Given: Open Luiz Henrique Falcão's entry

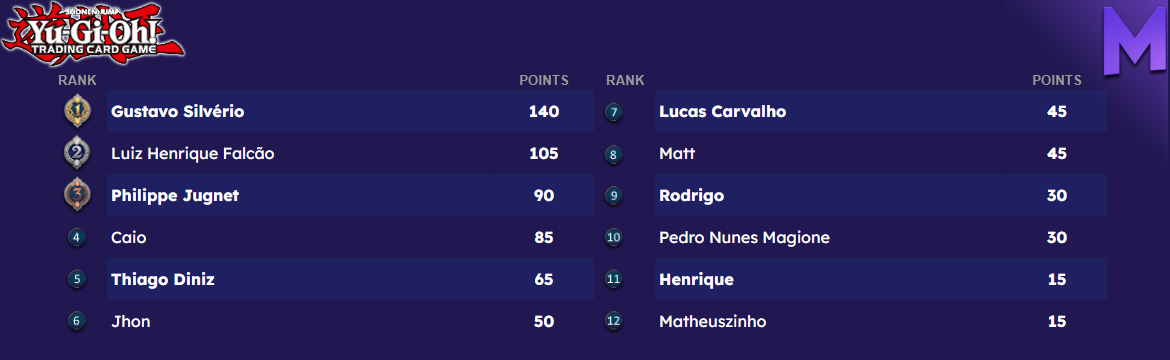Looking at the screenshot, I should pyautogui.click(x=350, y=154).
